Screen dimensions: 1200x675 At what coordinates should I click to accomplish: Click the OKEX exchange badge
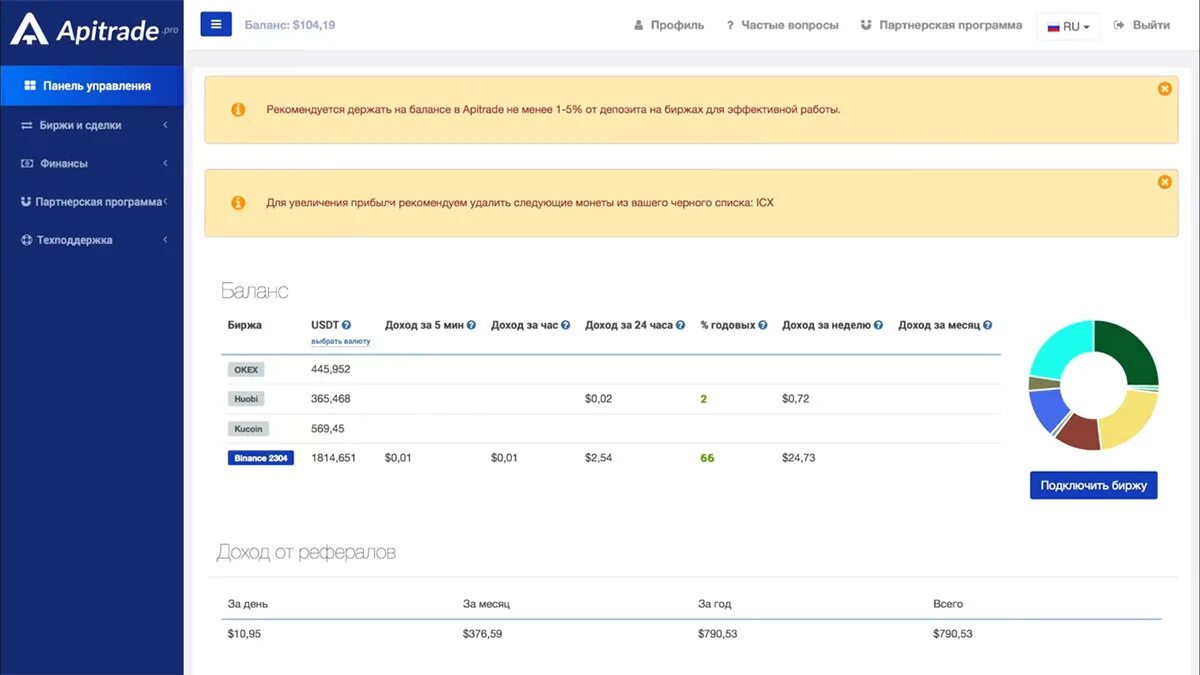pos(246,369)
